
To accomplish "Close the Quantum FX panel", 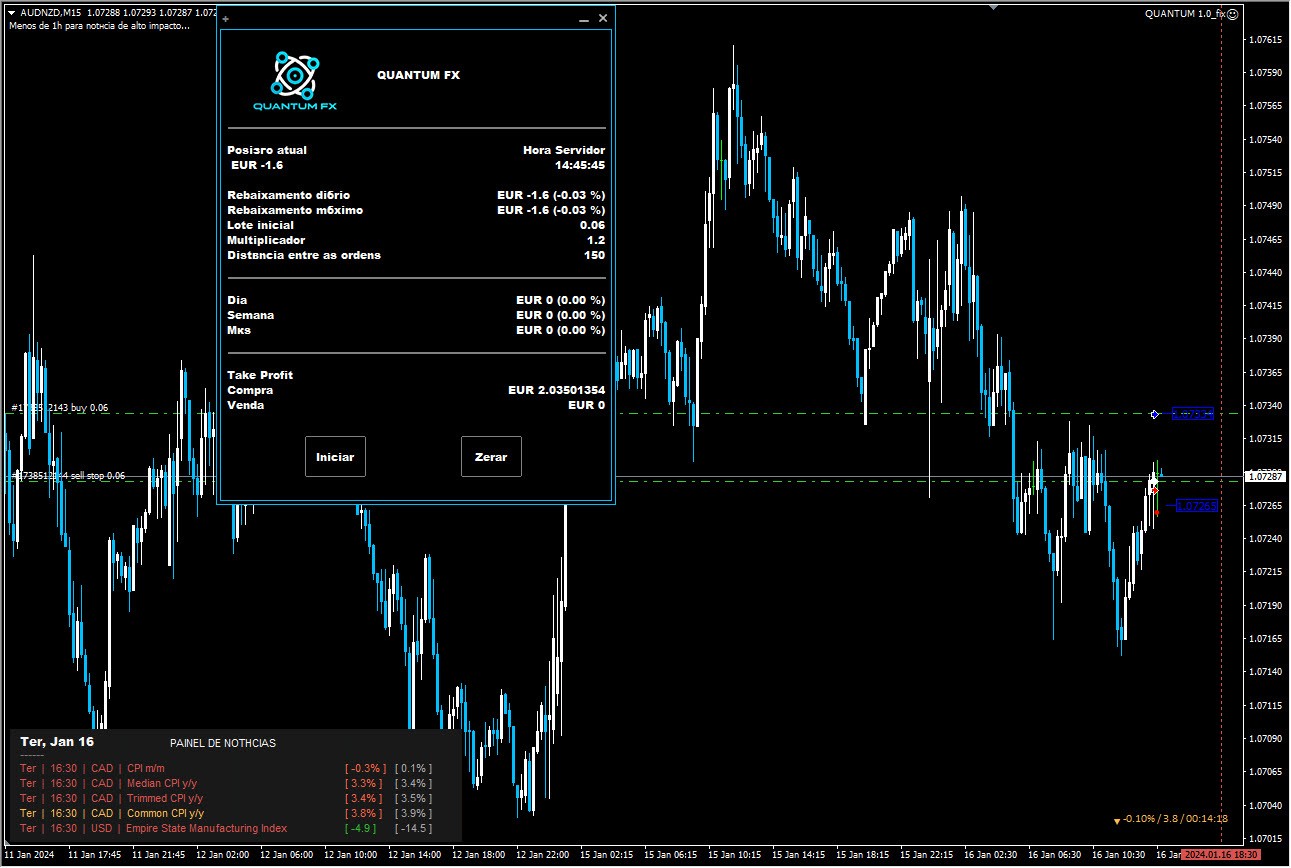I will tap(603, 18).
